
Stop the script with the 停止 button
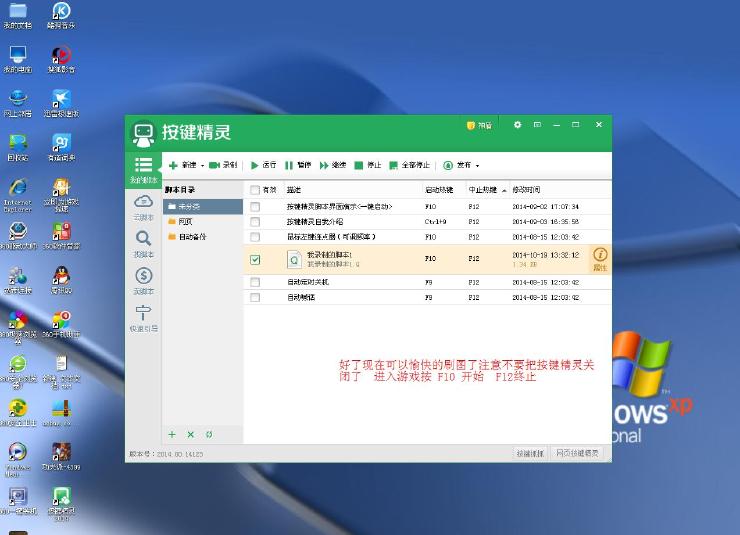click(x=368, y=165)
